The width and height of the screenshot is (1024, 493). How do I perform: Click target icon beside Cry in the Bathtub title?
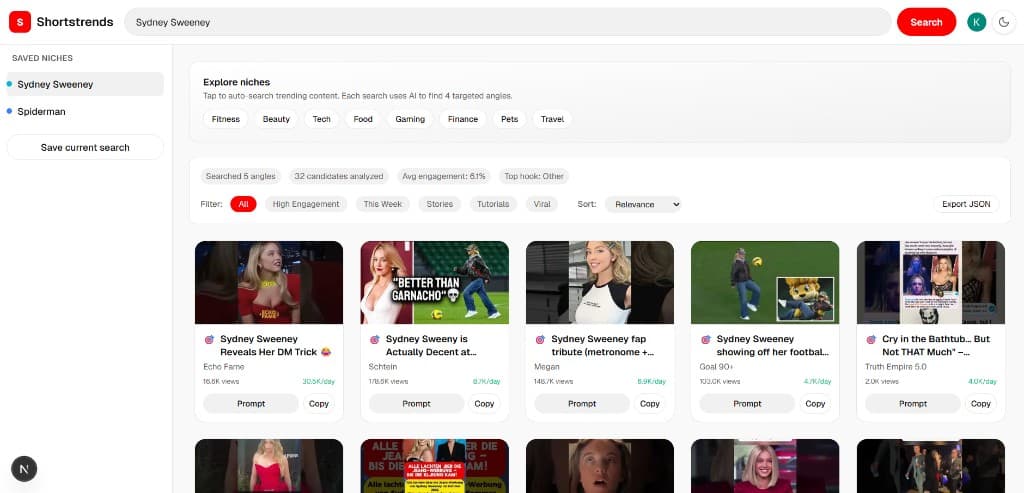click(871, 340)
